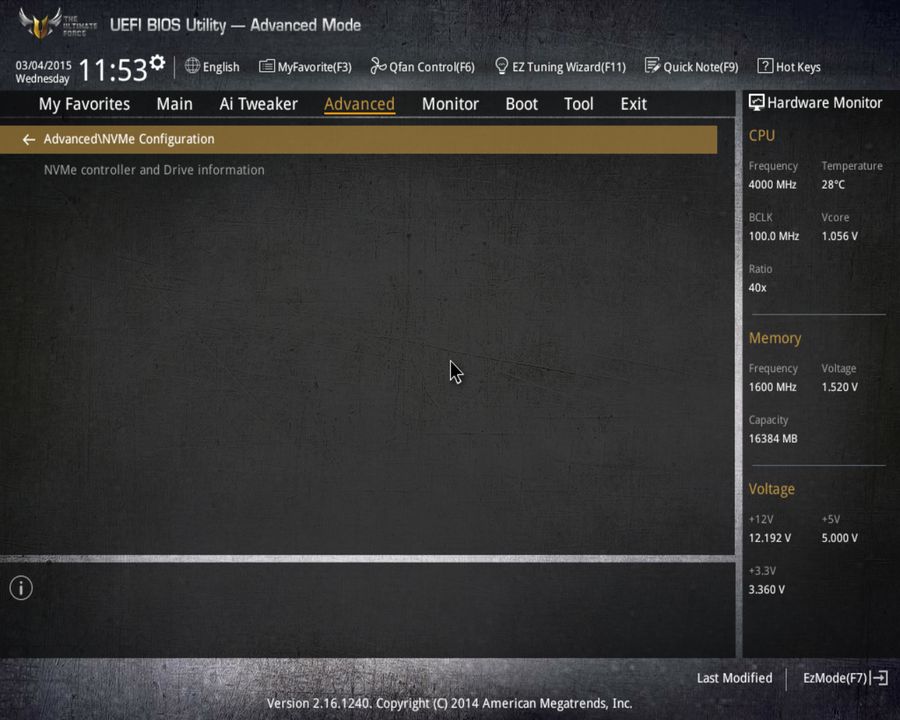Go back using the left arrow icon

pyautogui.click(x=29, y=140)
